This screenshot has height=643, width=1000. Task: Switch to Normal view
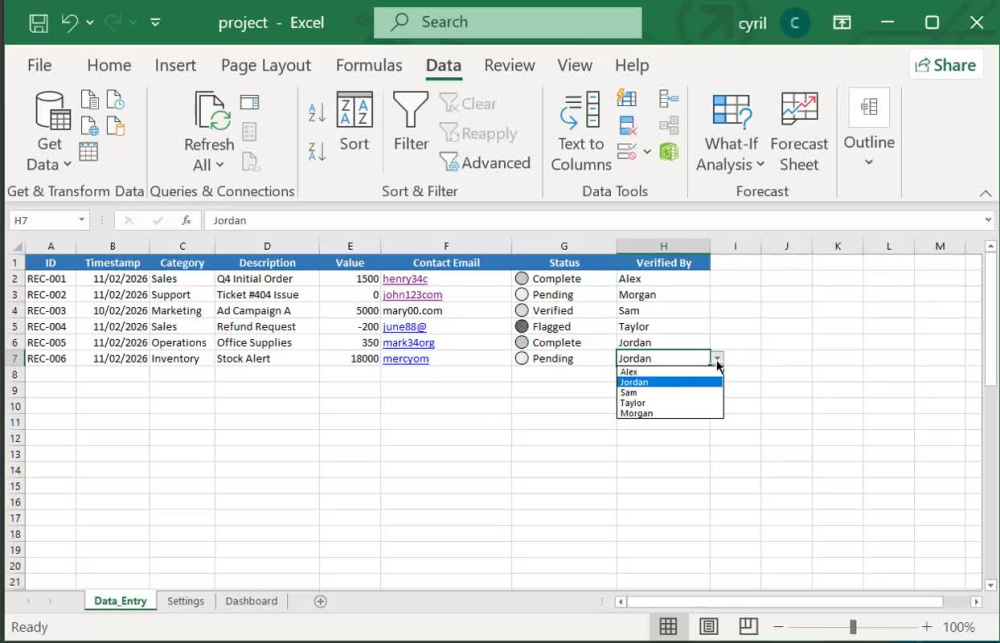click(668, 626)
